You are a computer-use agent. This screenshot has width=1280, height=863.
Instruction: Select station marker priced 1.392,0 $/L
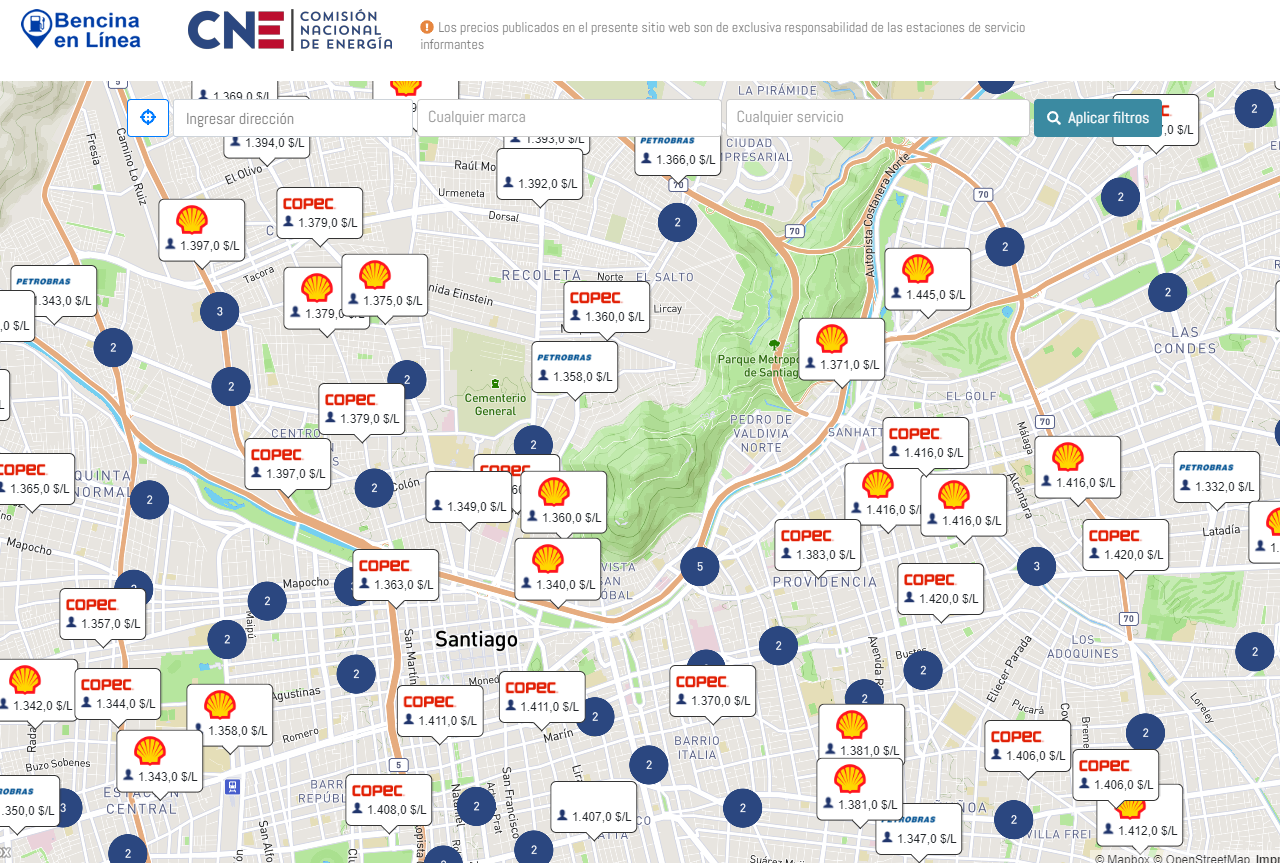(540, 174)
